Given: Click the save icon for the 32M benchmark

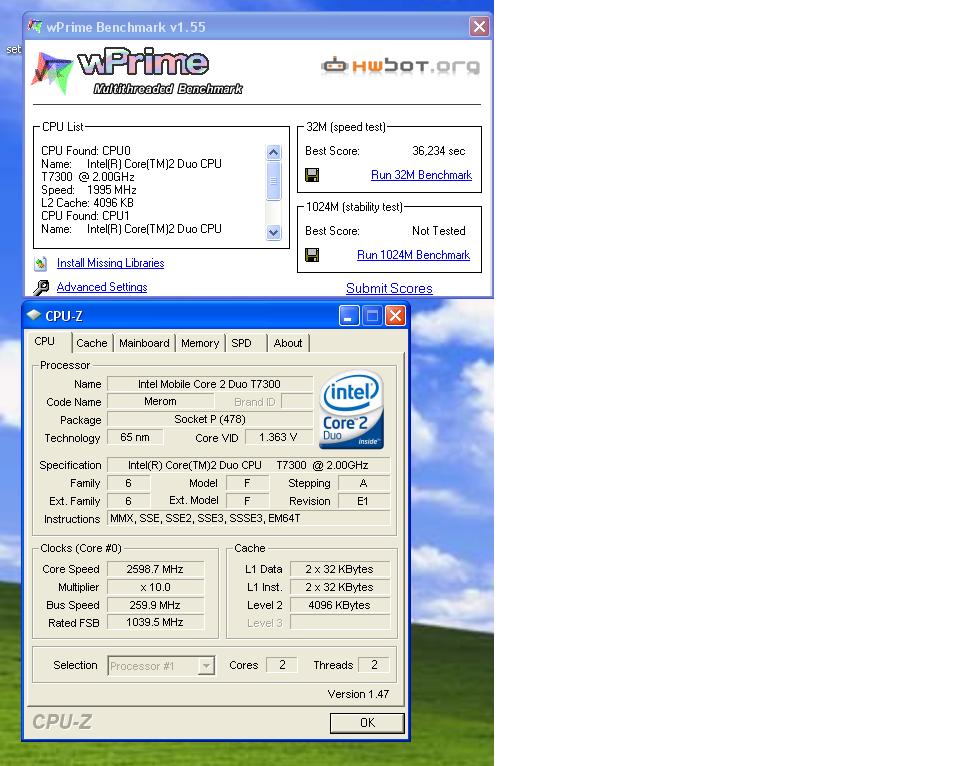Looking at the screenshot, I should pyautogui.click(x=312, y=175).
